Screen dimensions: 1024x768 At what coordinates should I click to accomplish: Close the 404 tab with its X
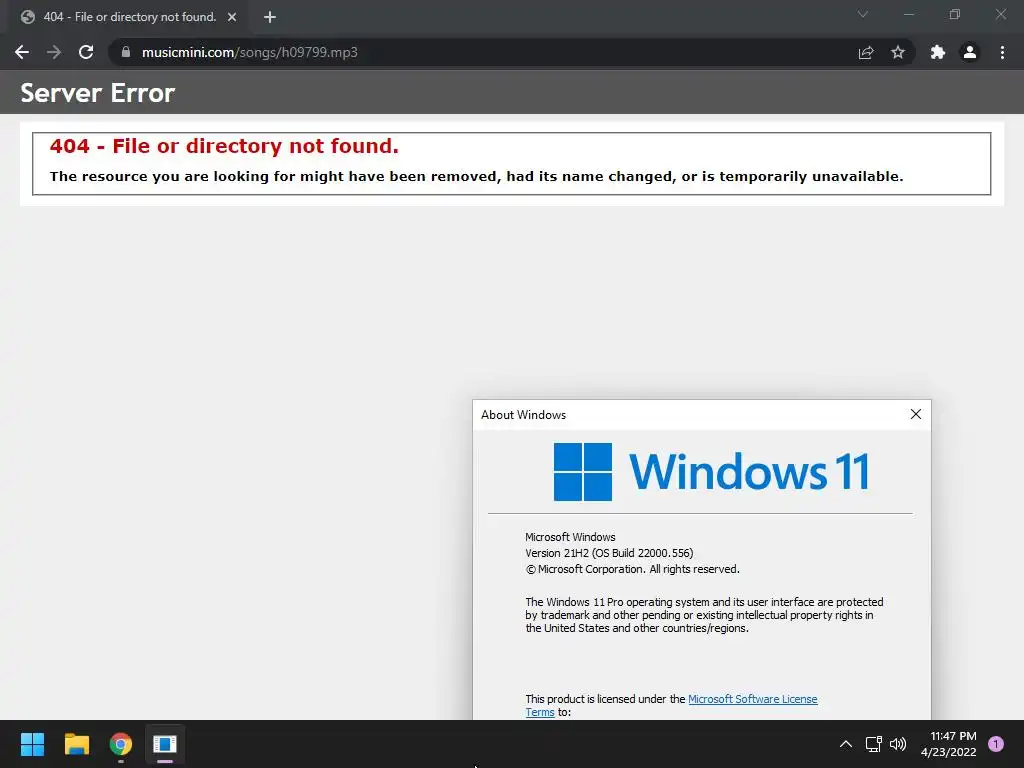(232, 17)
